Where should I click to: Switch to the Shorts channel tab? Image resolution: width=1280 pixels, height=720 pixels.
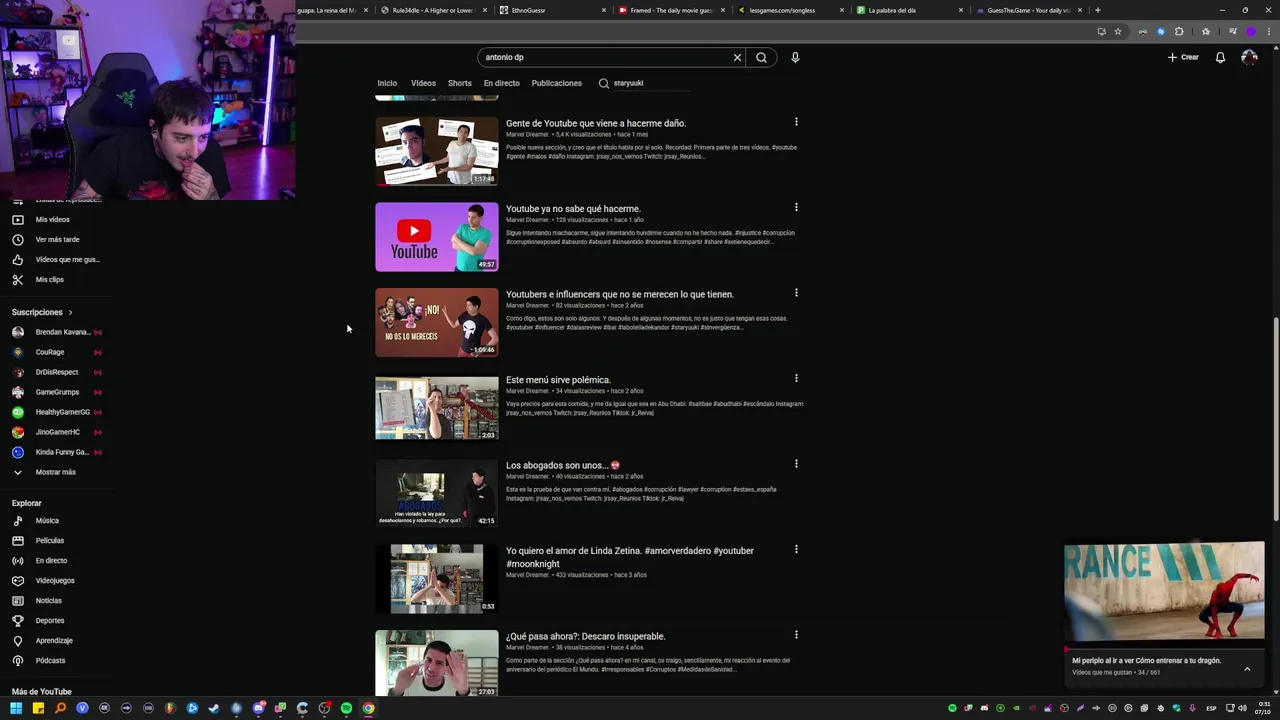(459, 83)
